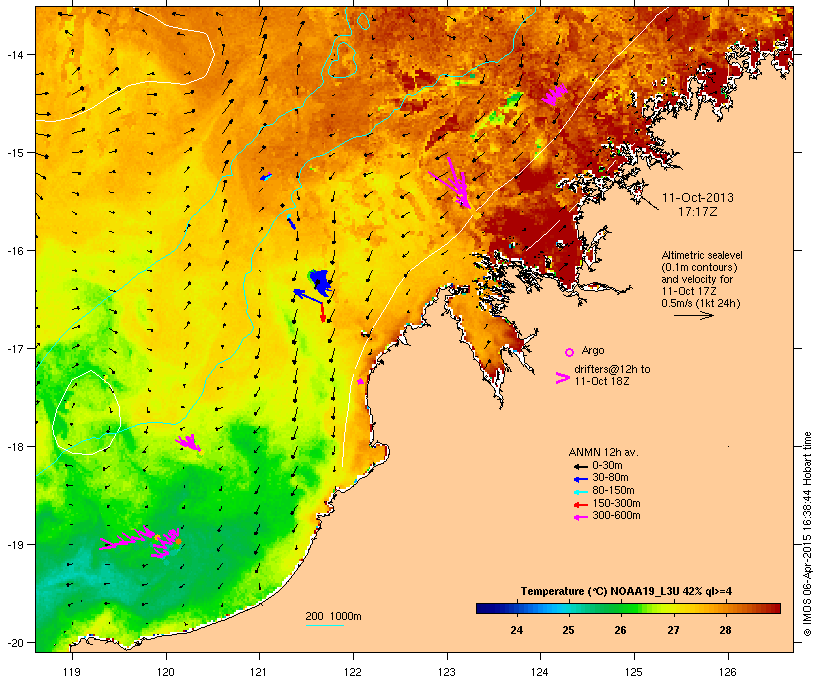820x680 pixels.
Task: Click the 'Argo' legend label
Action: pyautogui.click(x=593, y=350)
